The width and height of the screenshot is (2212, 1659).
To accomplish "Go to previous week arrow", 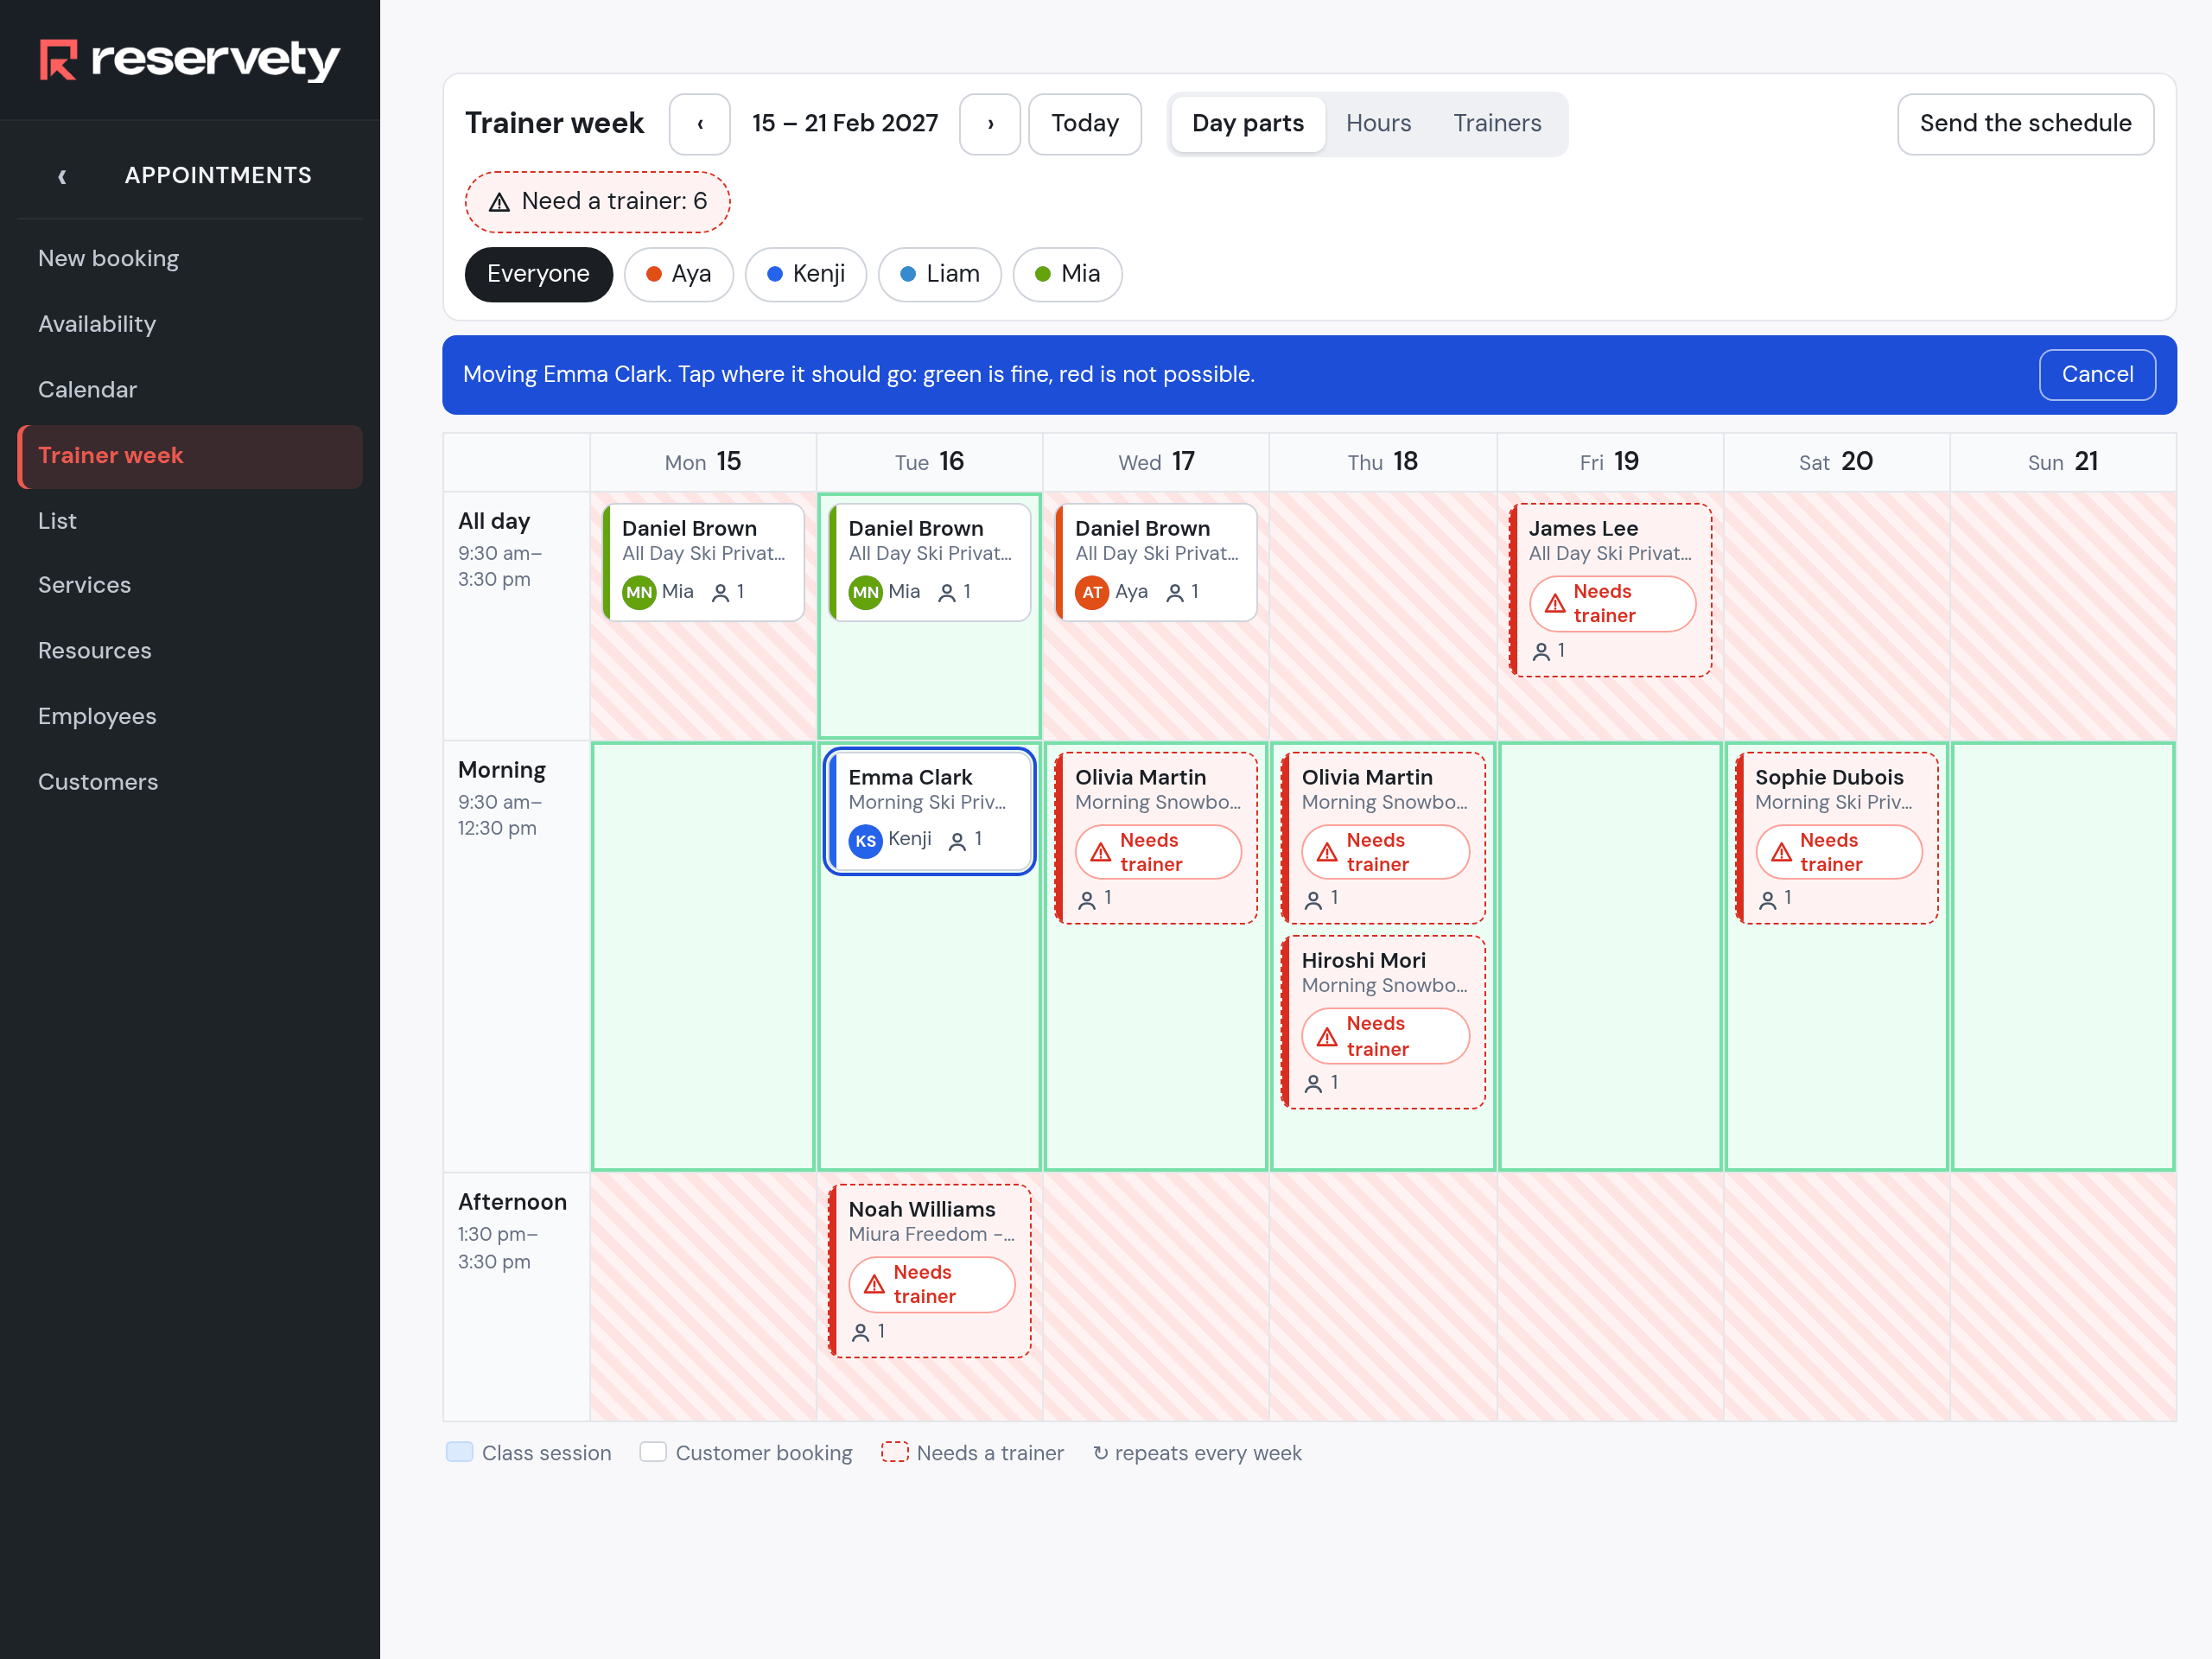I will (x=700, y=124).
